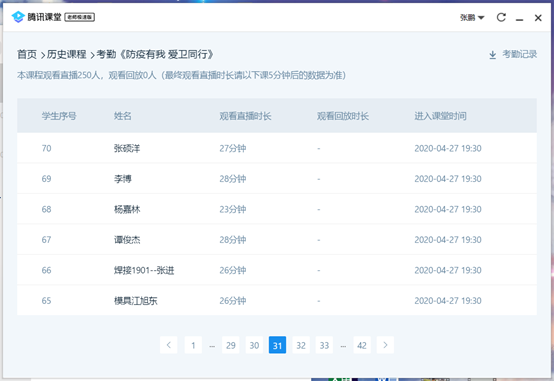Click the 老师极速版 badge beside logo

80,17
